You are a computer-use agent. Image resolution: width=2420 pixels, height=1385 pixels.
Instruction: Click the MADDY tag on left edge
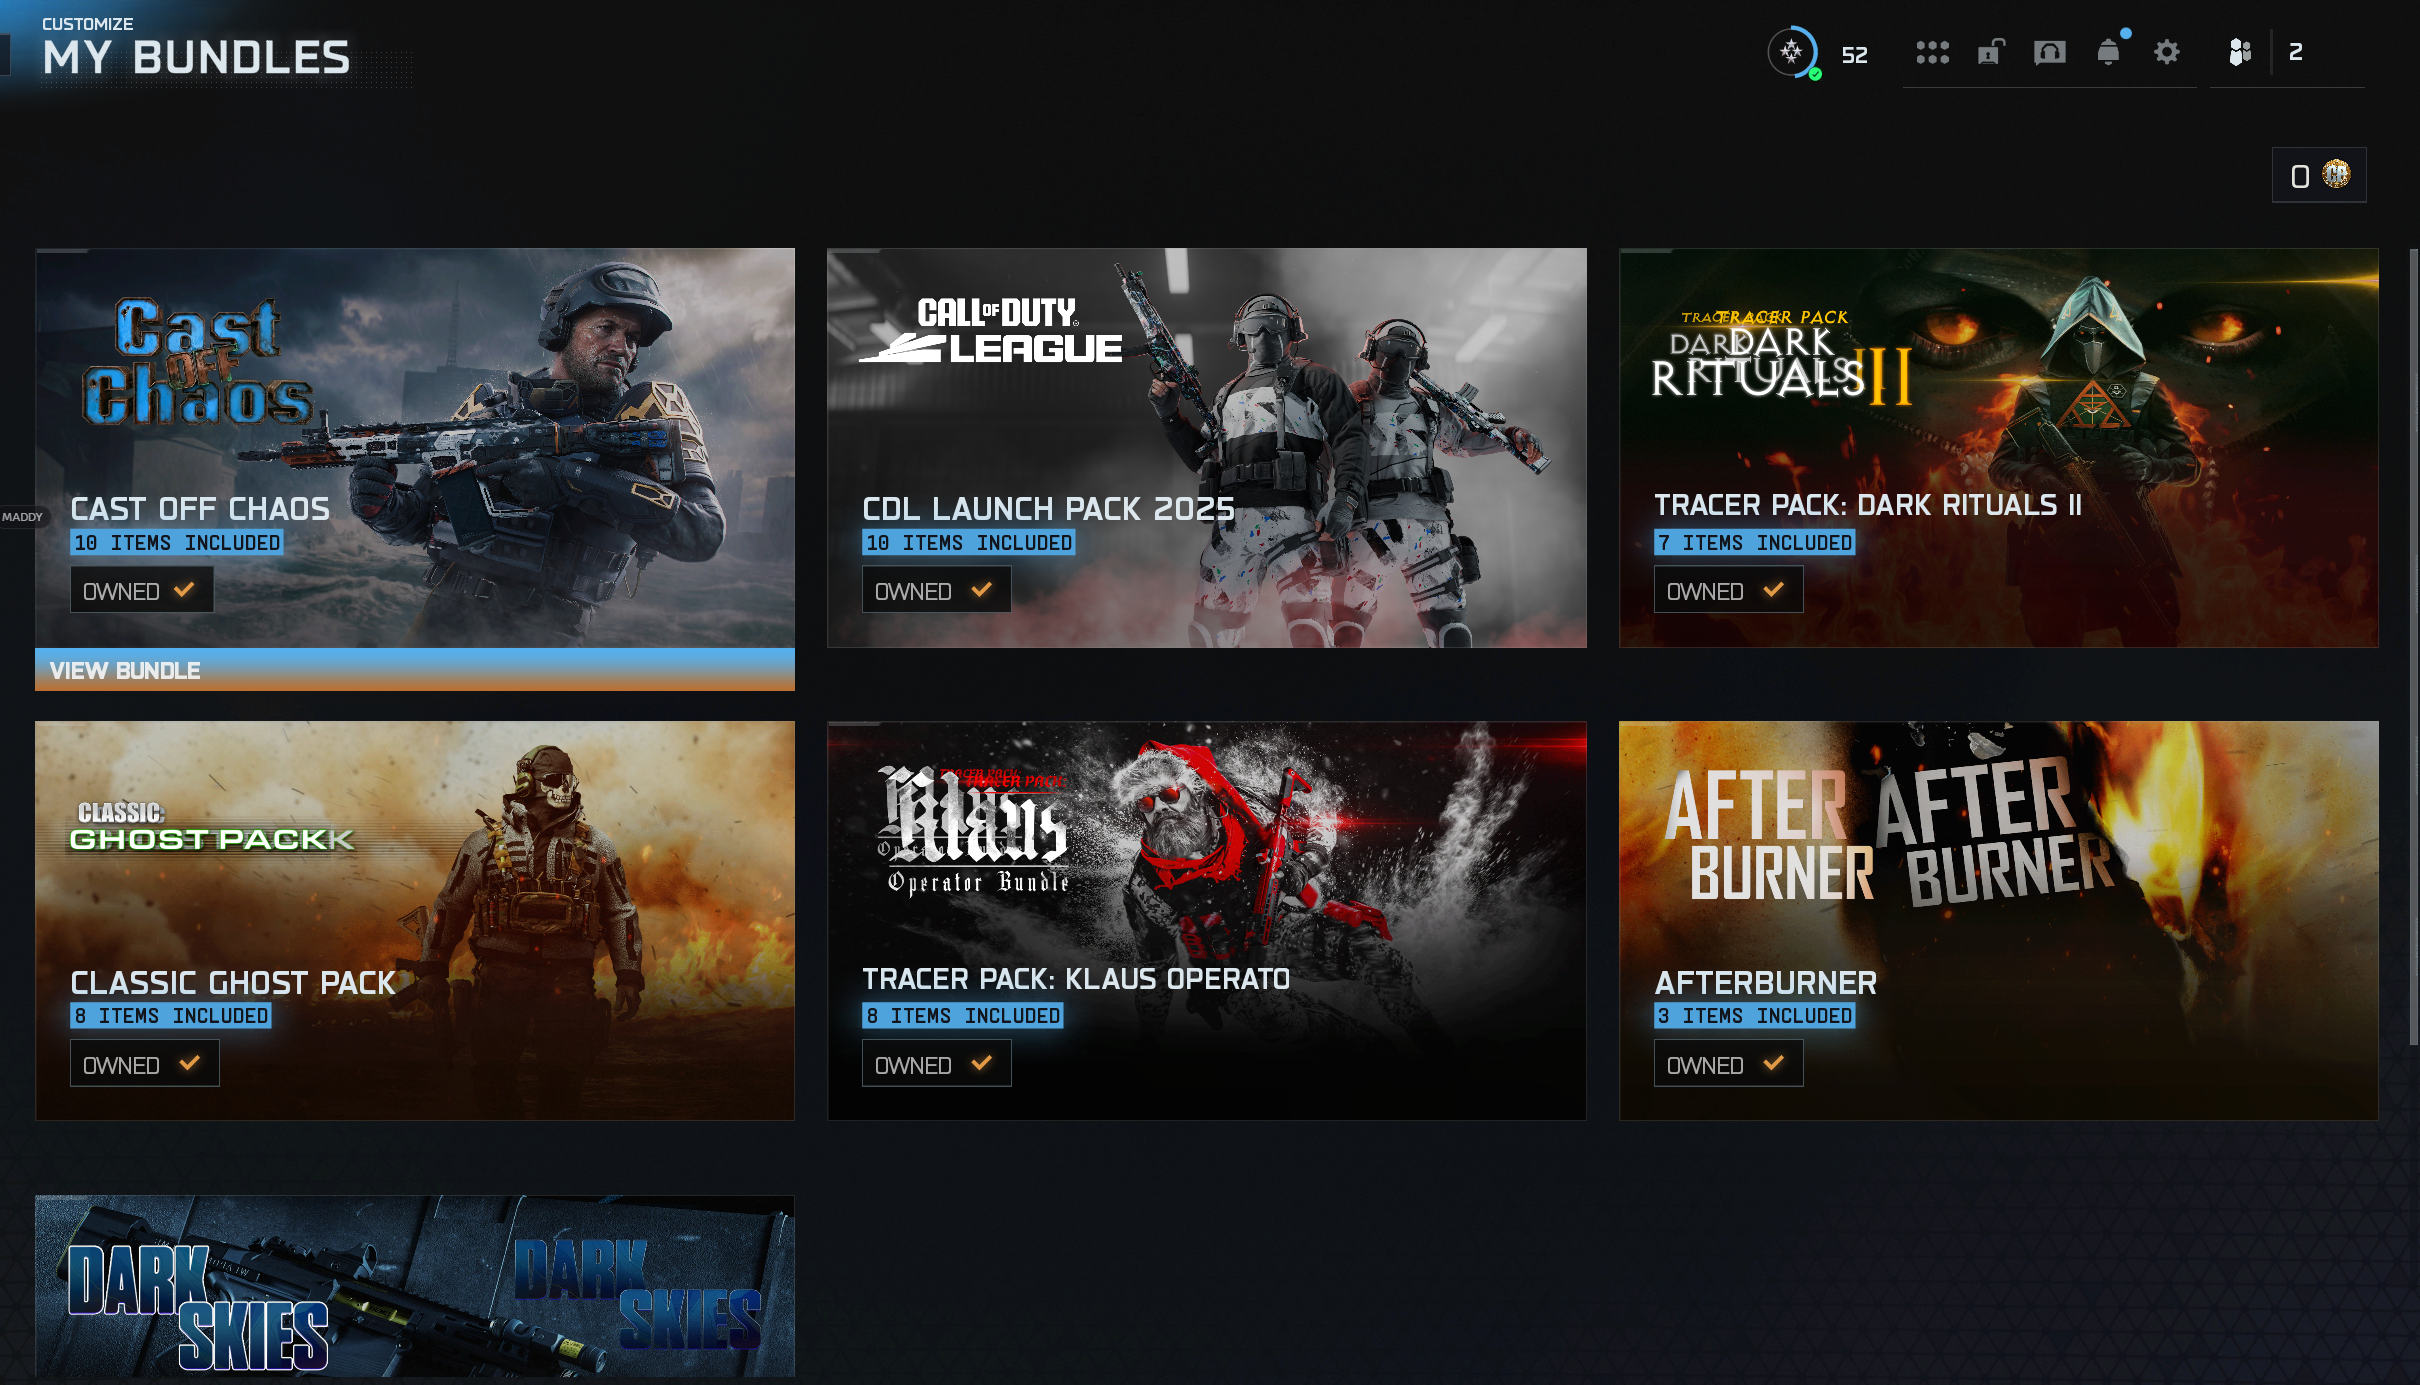[x=22, y=517]
